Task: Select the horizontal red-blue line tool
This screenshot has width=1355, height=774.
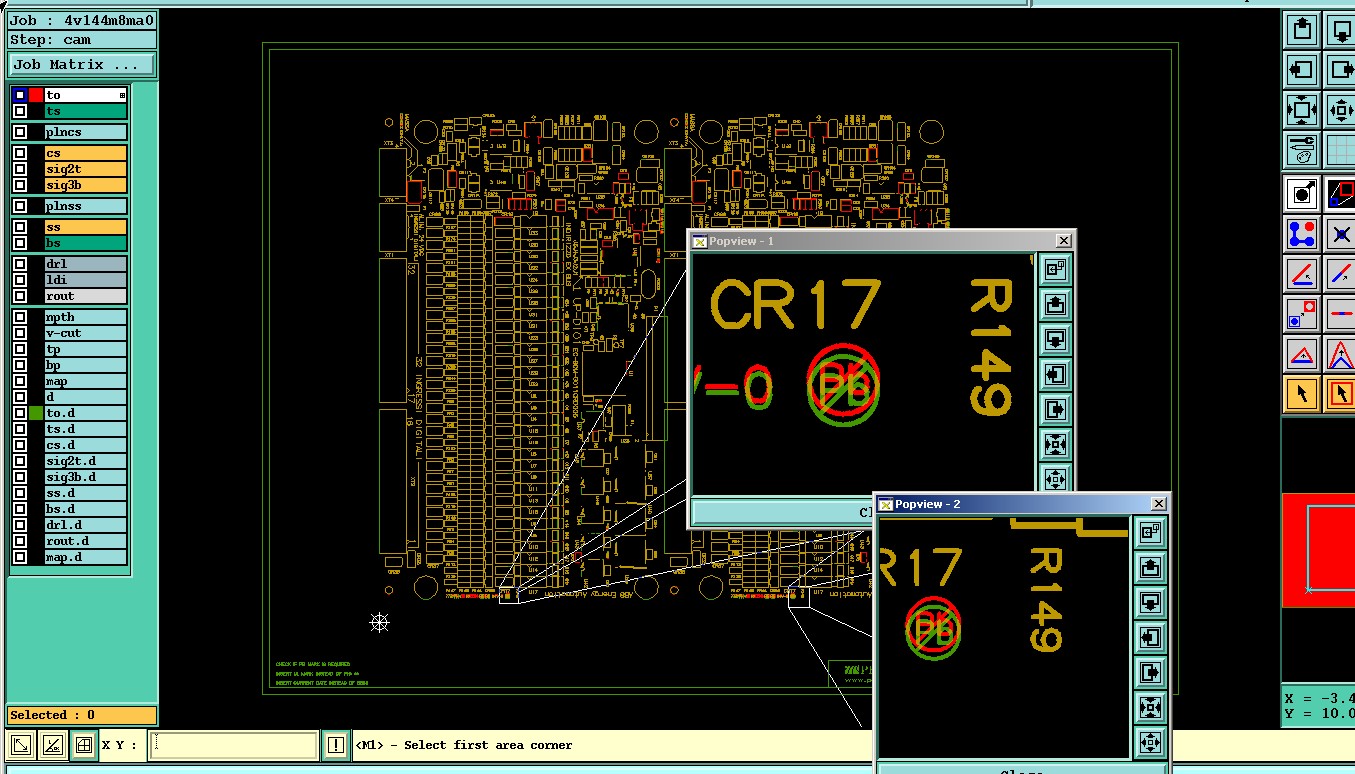Action: [1340, 313]
